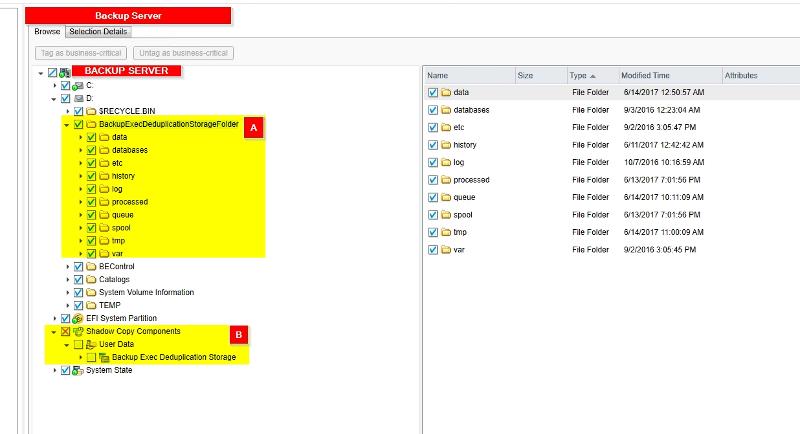This screenshot has height=434, width=800.
Task: Select the Browse tab
Action: point(47,32)
